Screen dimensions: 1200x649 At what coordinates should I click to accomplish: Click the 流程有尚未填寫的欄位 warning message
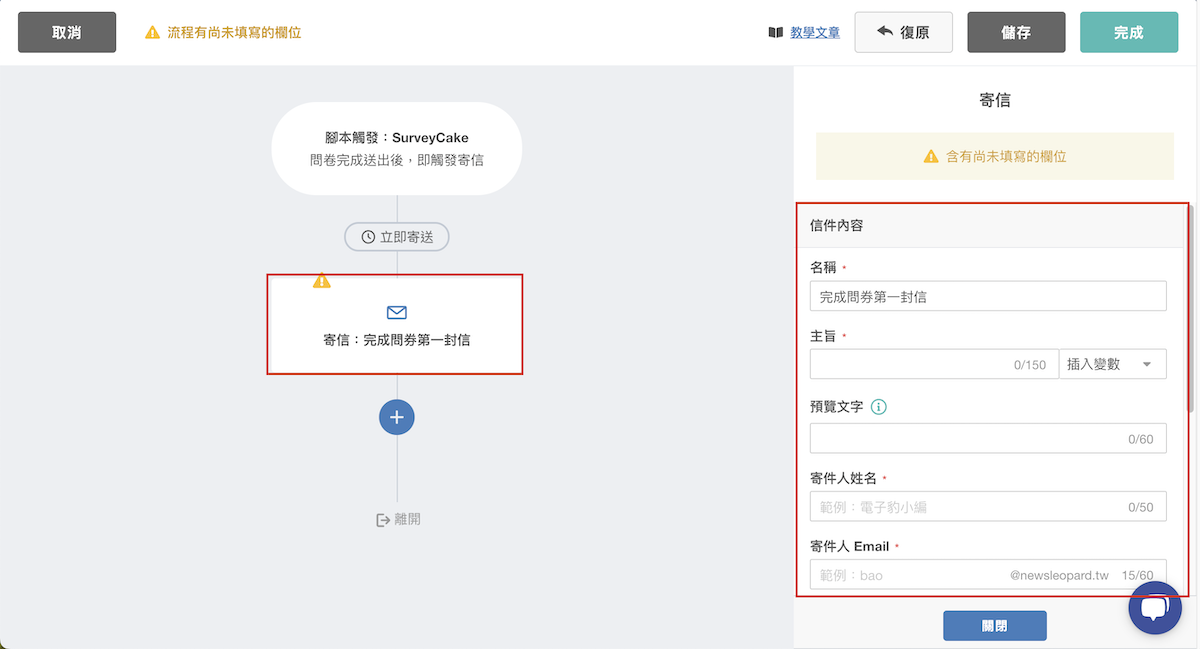tap(234, 33)
